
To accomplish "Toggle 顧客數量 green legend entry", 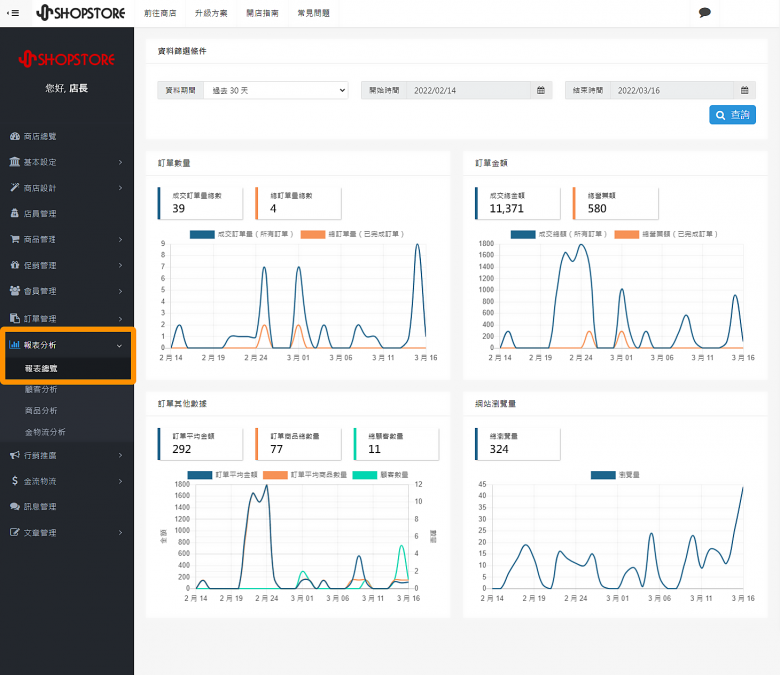I will (x=381, y=475).
